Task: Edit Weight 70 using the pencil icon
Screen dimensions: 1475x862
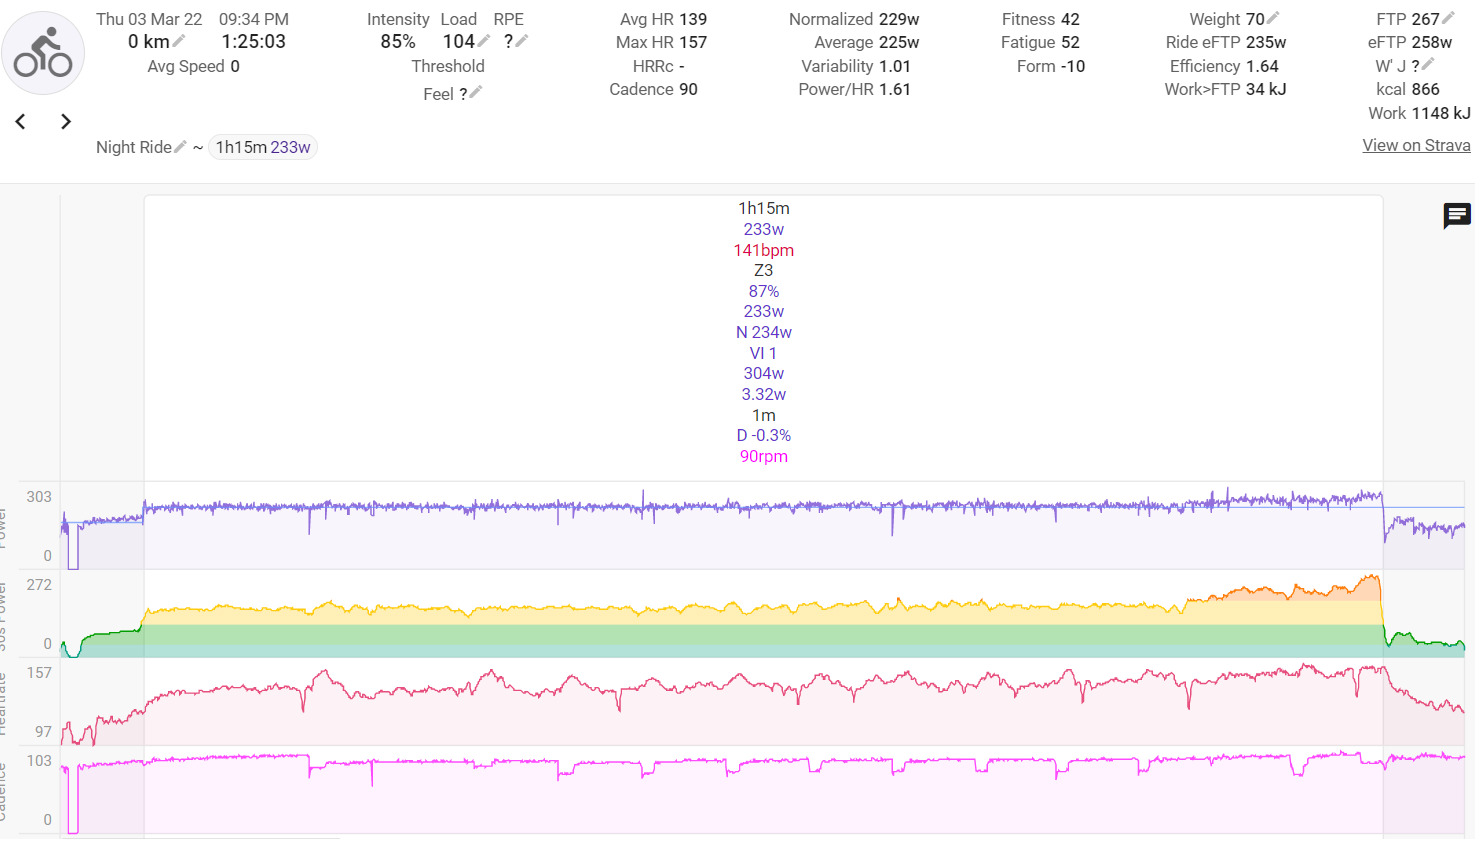Action: click(1273, 18)
